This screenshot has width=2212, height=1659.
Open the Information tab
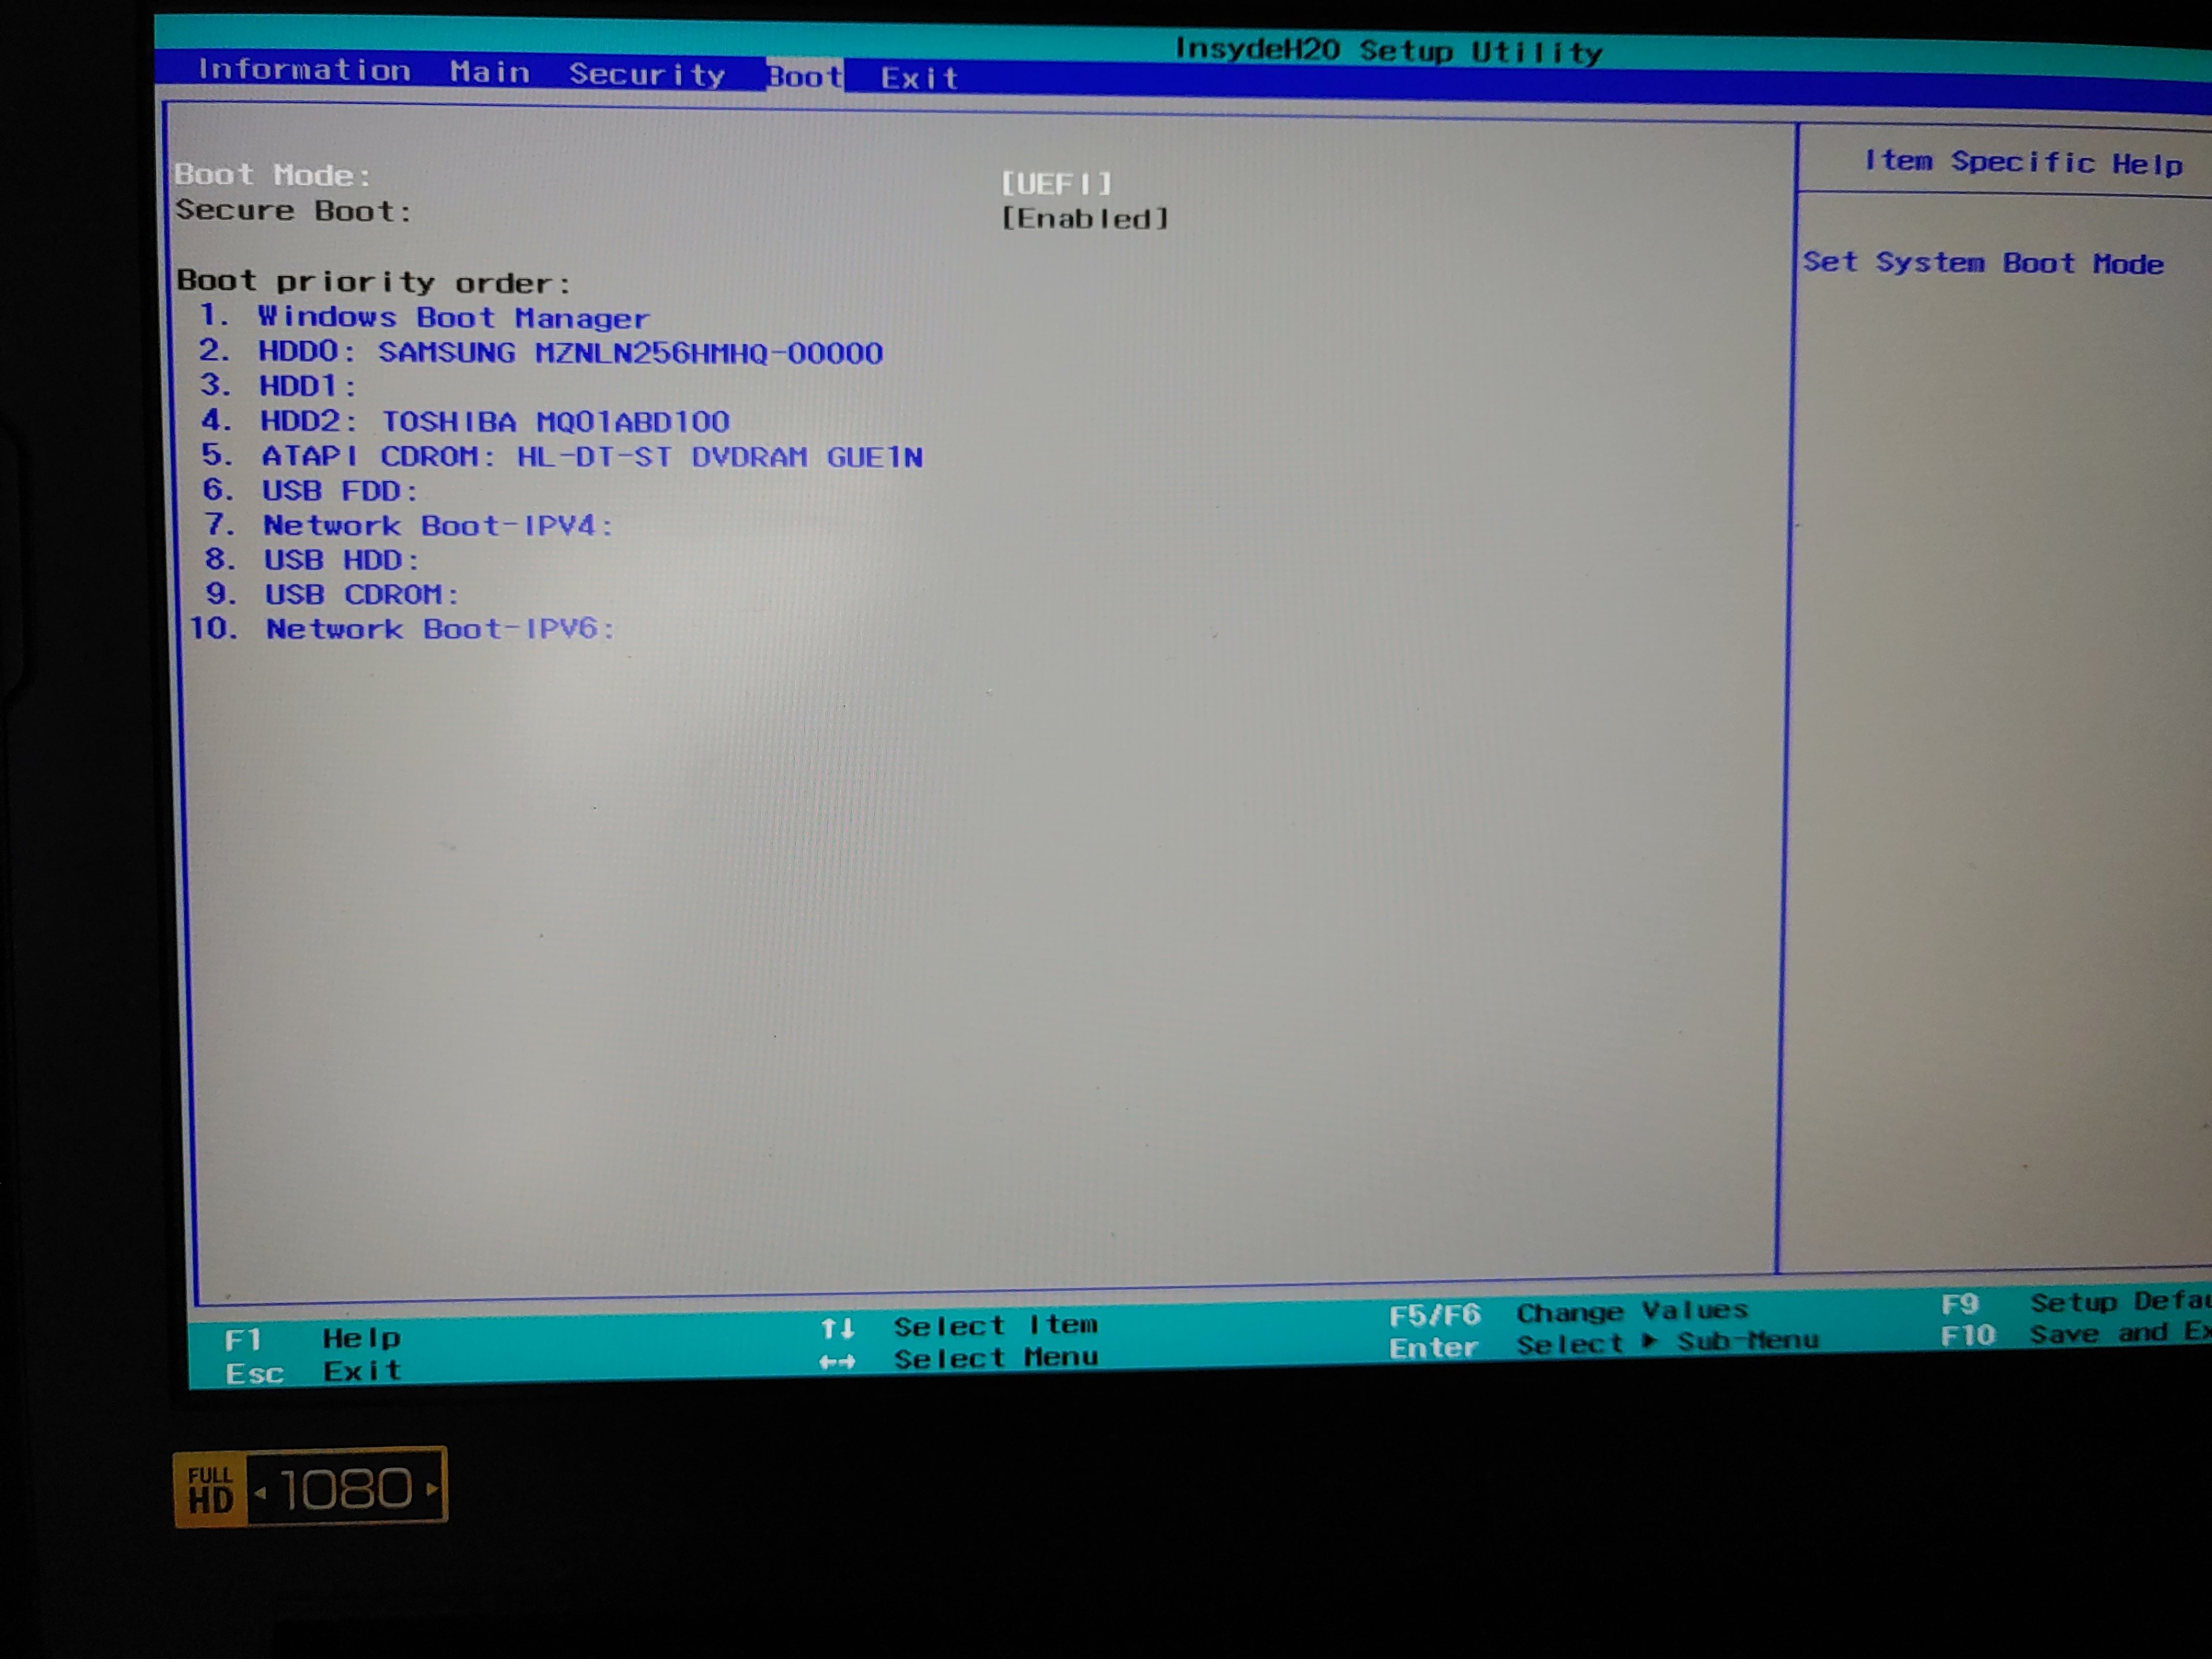[x=304, y=70]
